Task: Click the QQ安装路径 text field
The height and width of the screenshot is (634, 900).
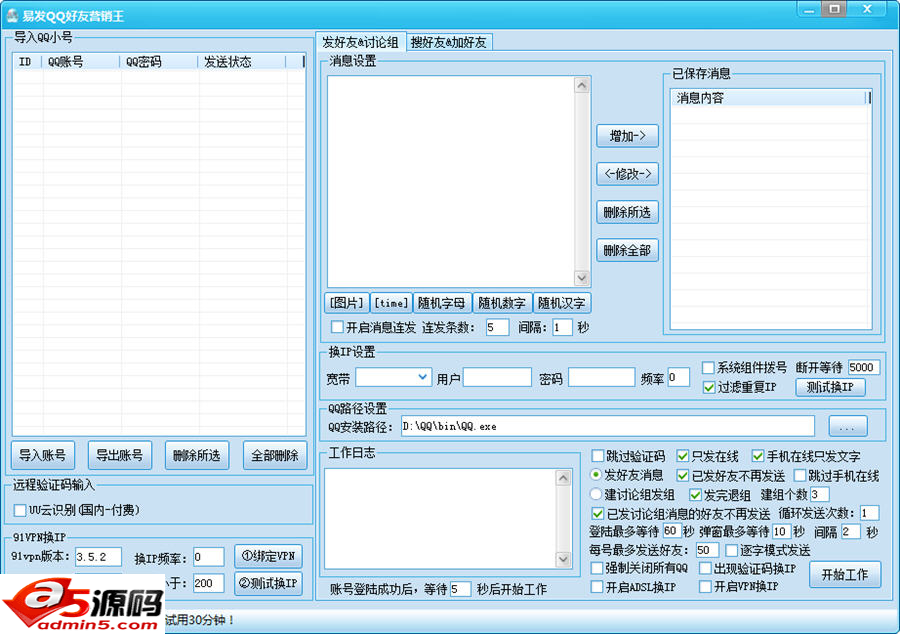Action: [x=608, y=426]
